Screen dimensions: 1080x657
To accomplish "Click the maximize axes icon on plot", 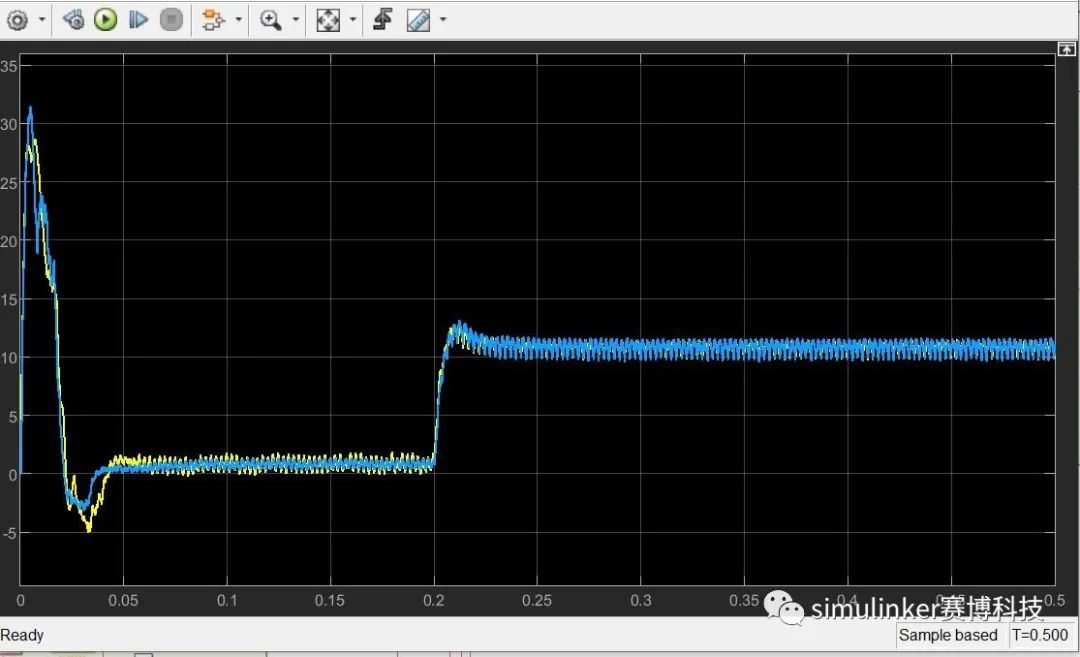I will click(x=1066, y=49).
